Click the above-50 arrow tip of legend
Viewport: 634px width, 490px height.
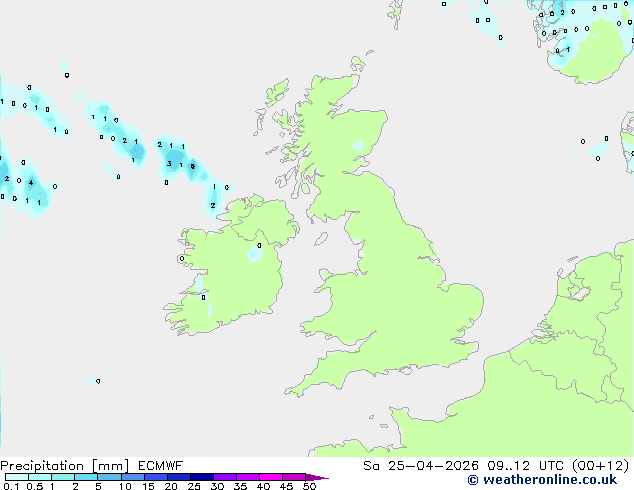317,477
